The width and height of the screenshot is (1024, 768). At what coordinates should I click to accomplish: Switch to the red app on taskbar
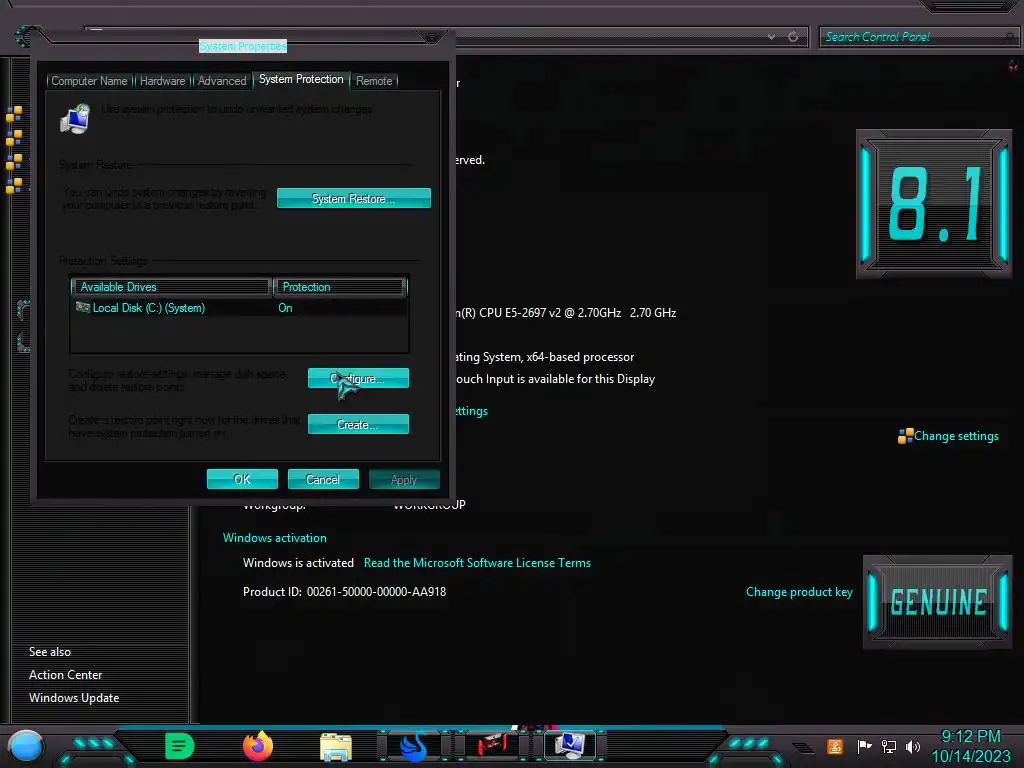[x=492, y=745]
